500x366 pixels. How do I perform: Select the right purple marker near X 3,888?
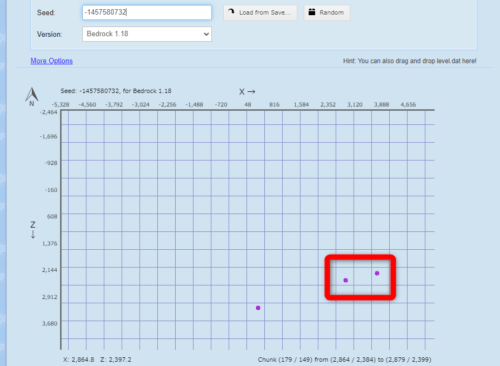(377, 273)
